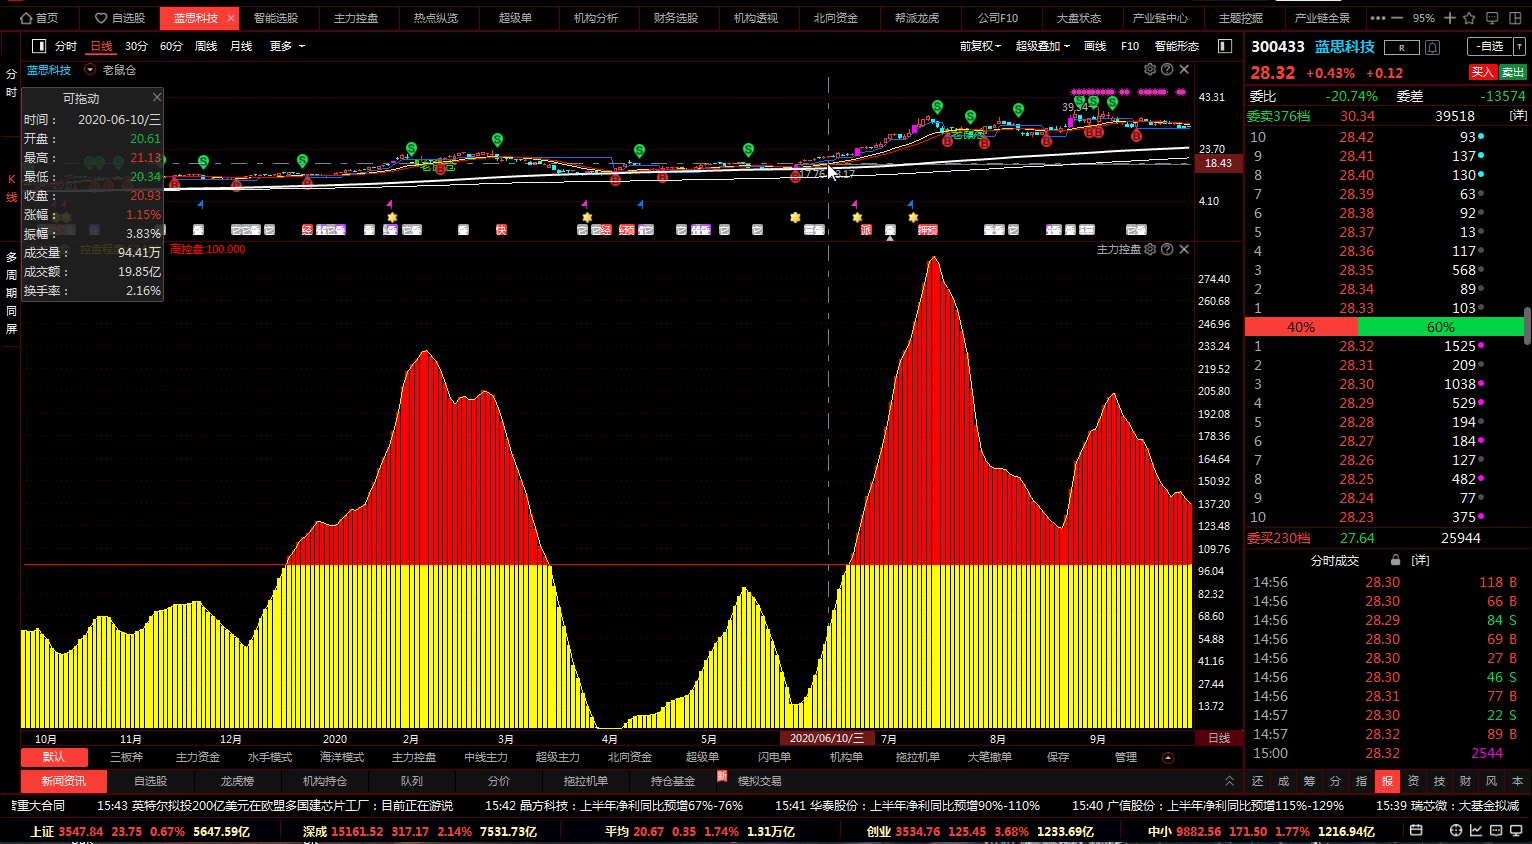Switch chart period to 60分
The height and width of the screenshot is (844, 1532).
(x=171, y=46)
